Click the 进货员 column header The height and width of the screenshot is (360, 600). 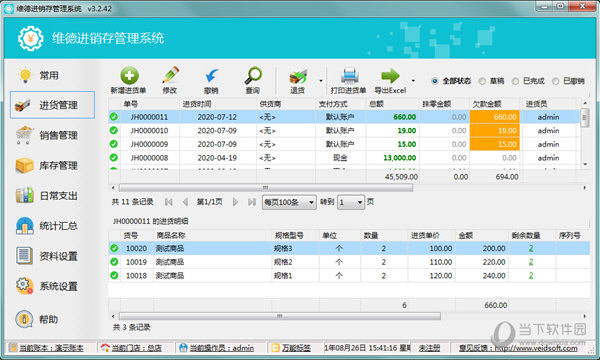point(549,104)
